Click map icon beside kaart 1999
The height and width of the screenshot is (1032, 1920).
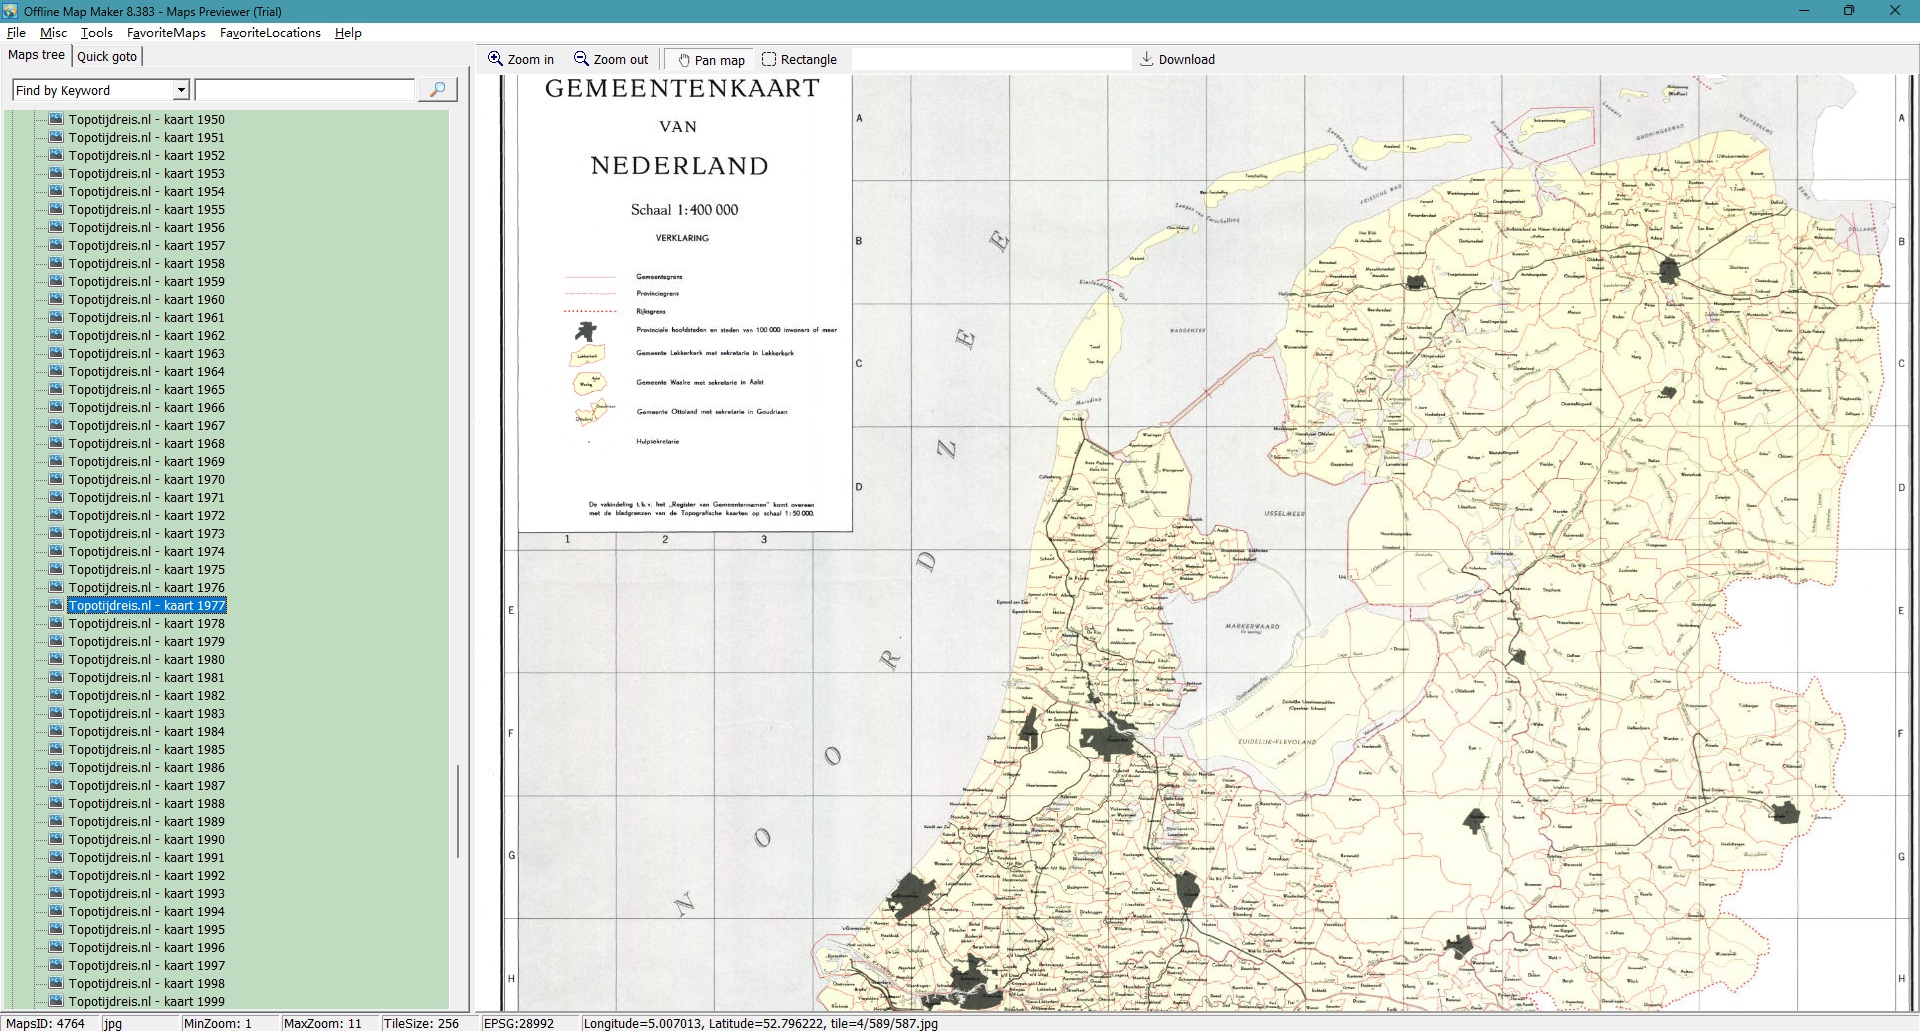coord(56,1001)
